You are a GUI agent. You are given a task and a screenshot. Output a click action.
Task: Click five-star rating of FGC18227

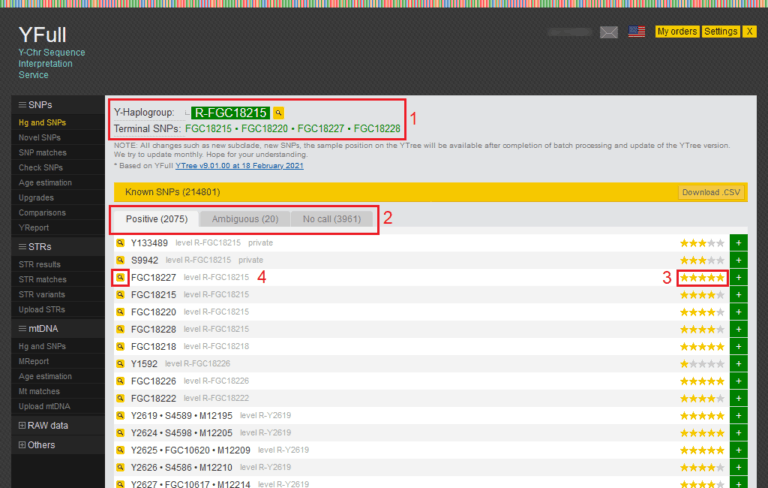click(701, 277)
